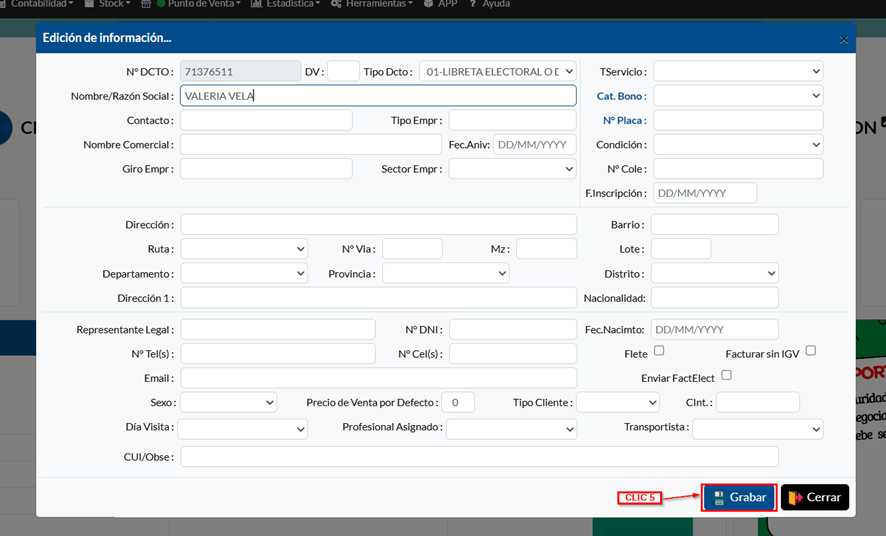
Task: Focus the Email input field
Action: point(378,378)
